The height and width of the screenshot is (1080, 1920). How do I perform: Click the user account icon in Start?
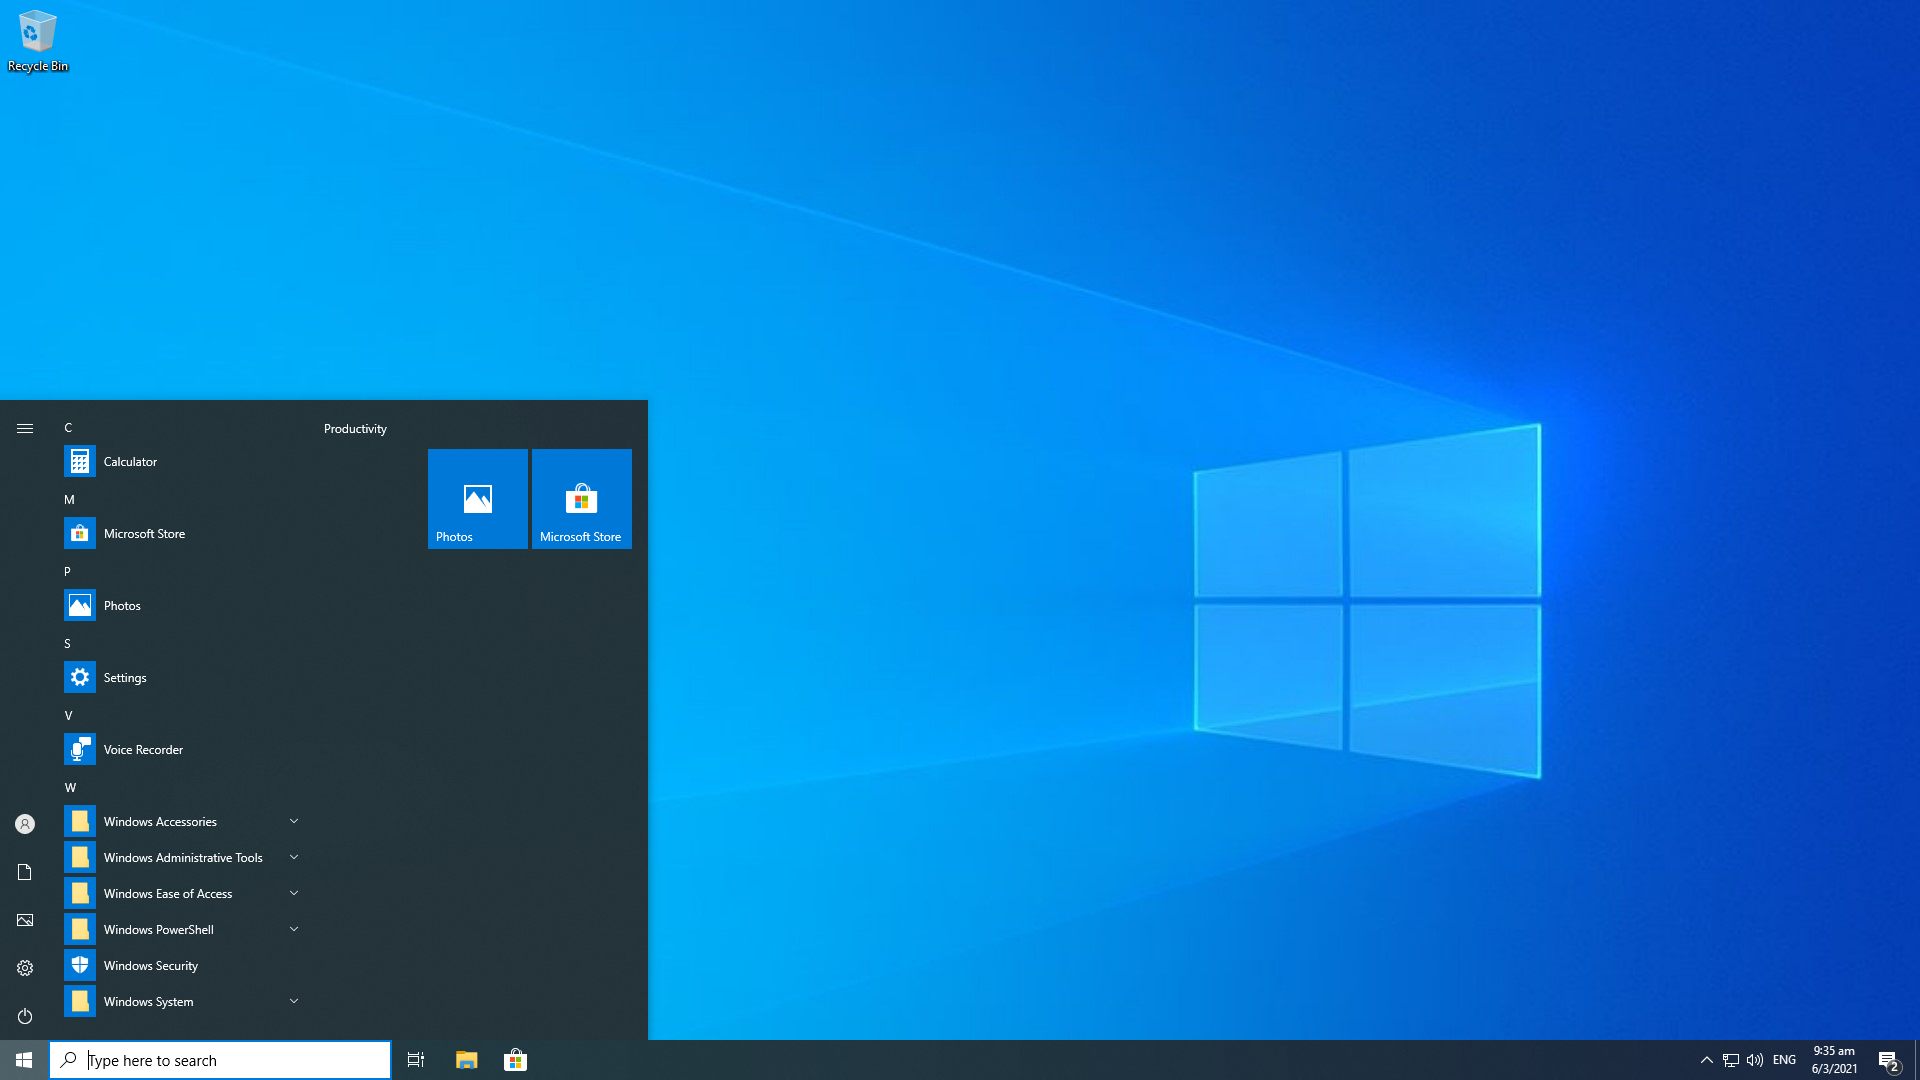click(x=25, y=824)
